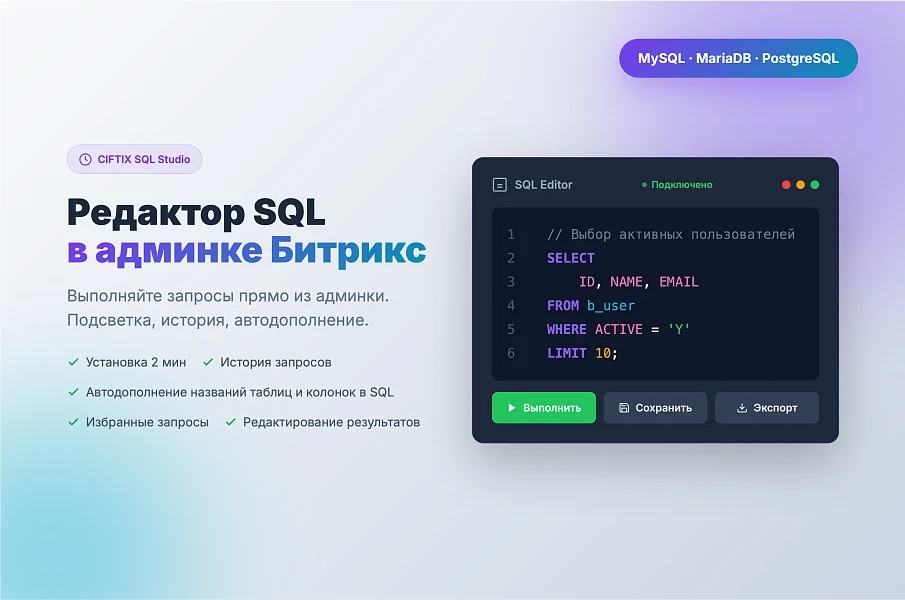Click the ACTIVE column on line 5
905x600 pixels.
pos(619,329)
